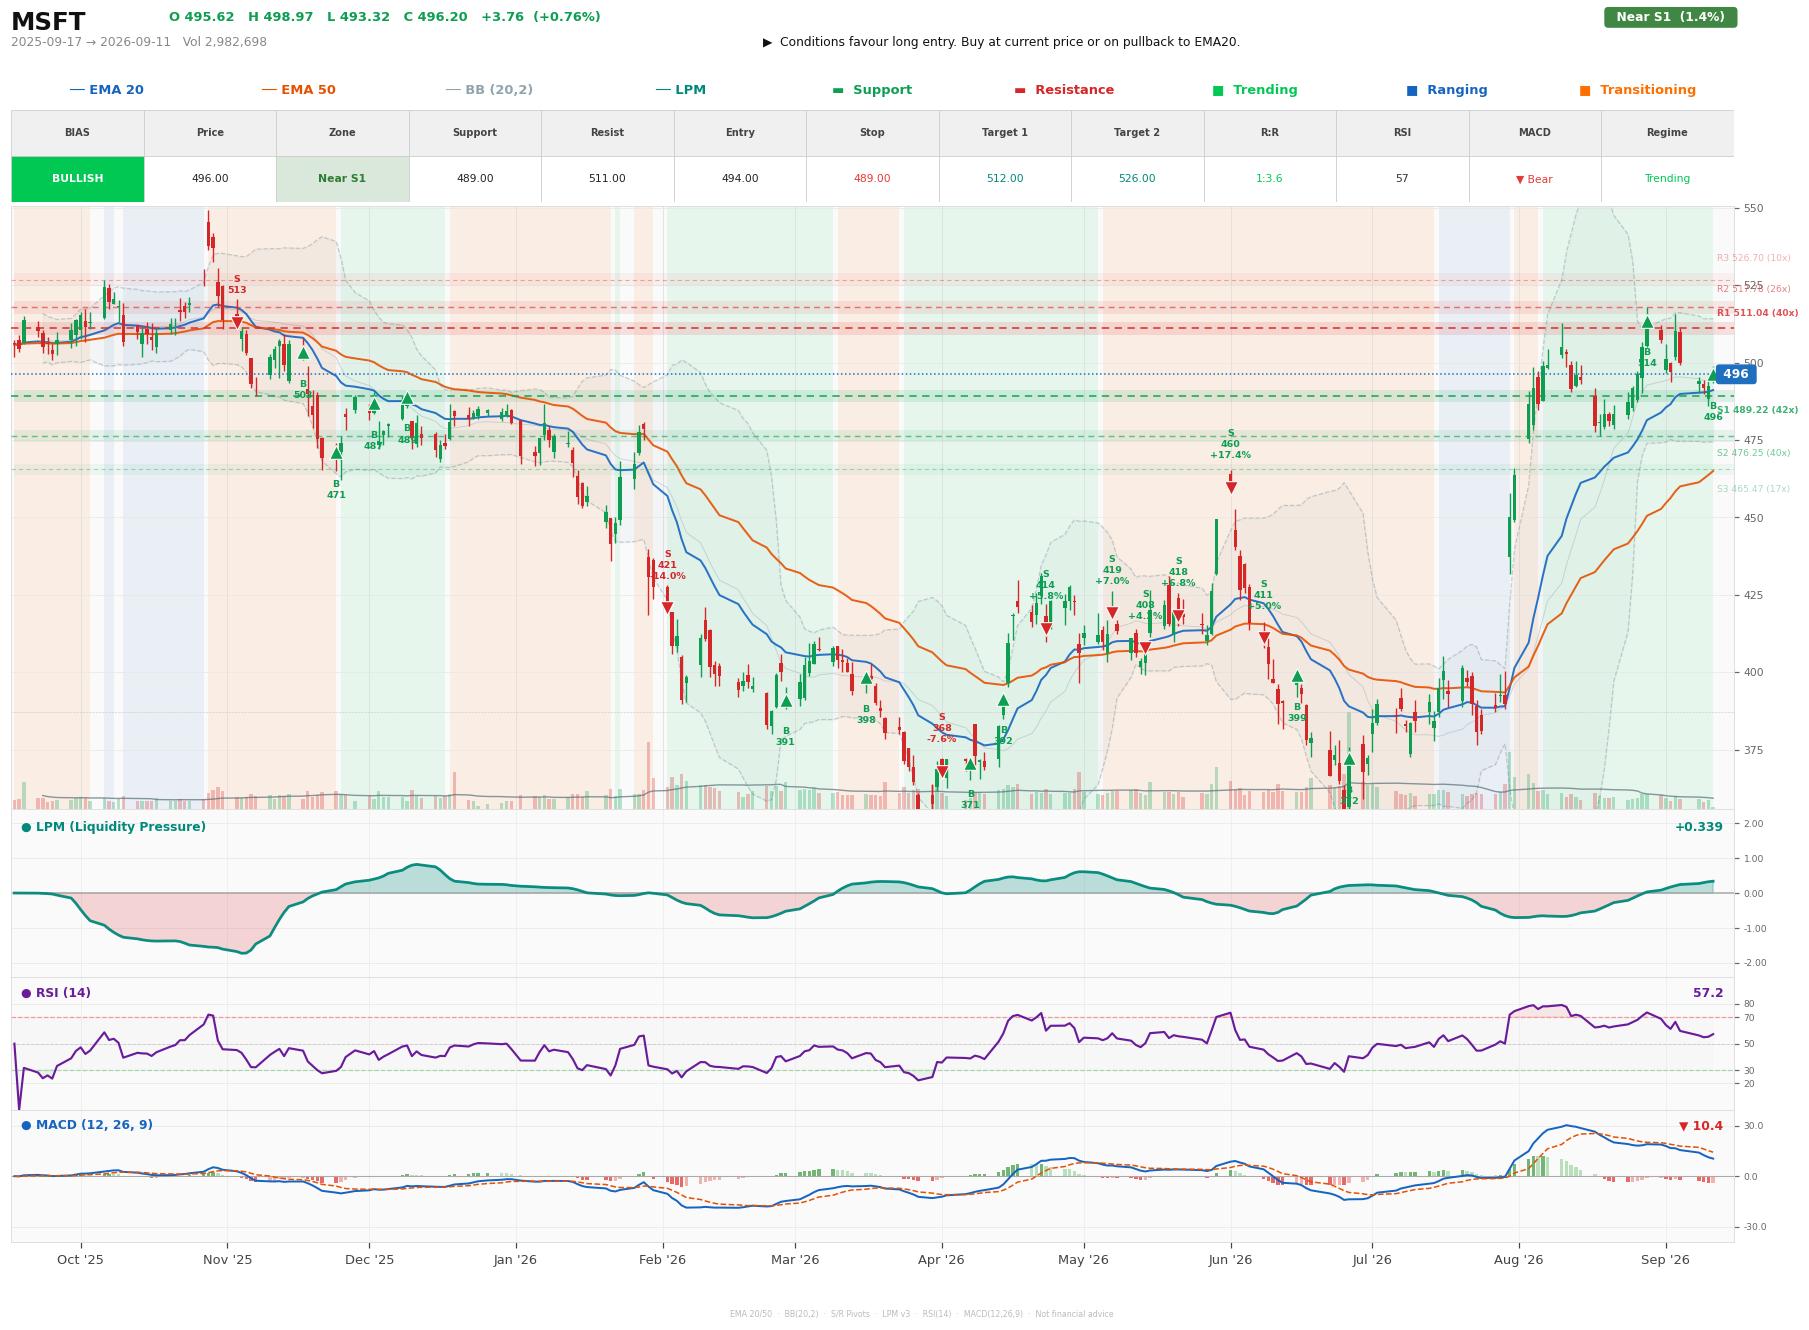
Task: Click the 'R1 511.04 (40x)' resistance label
Action: click(1757, 313)
